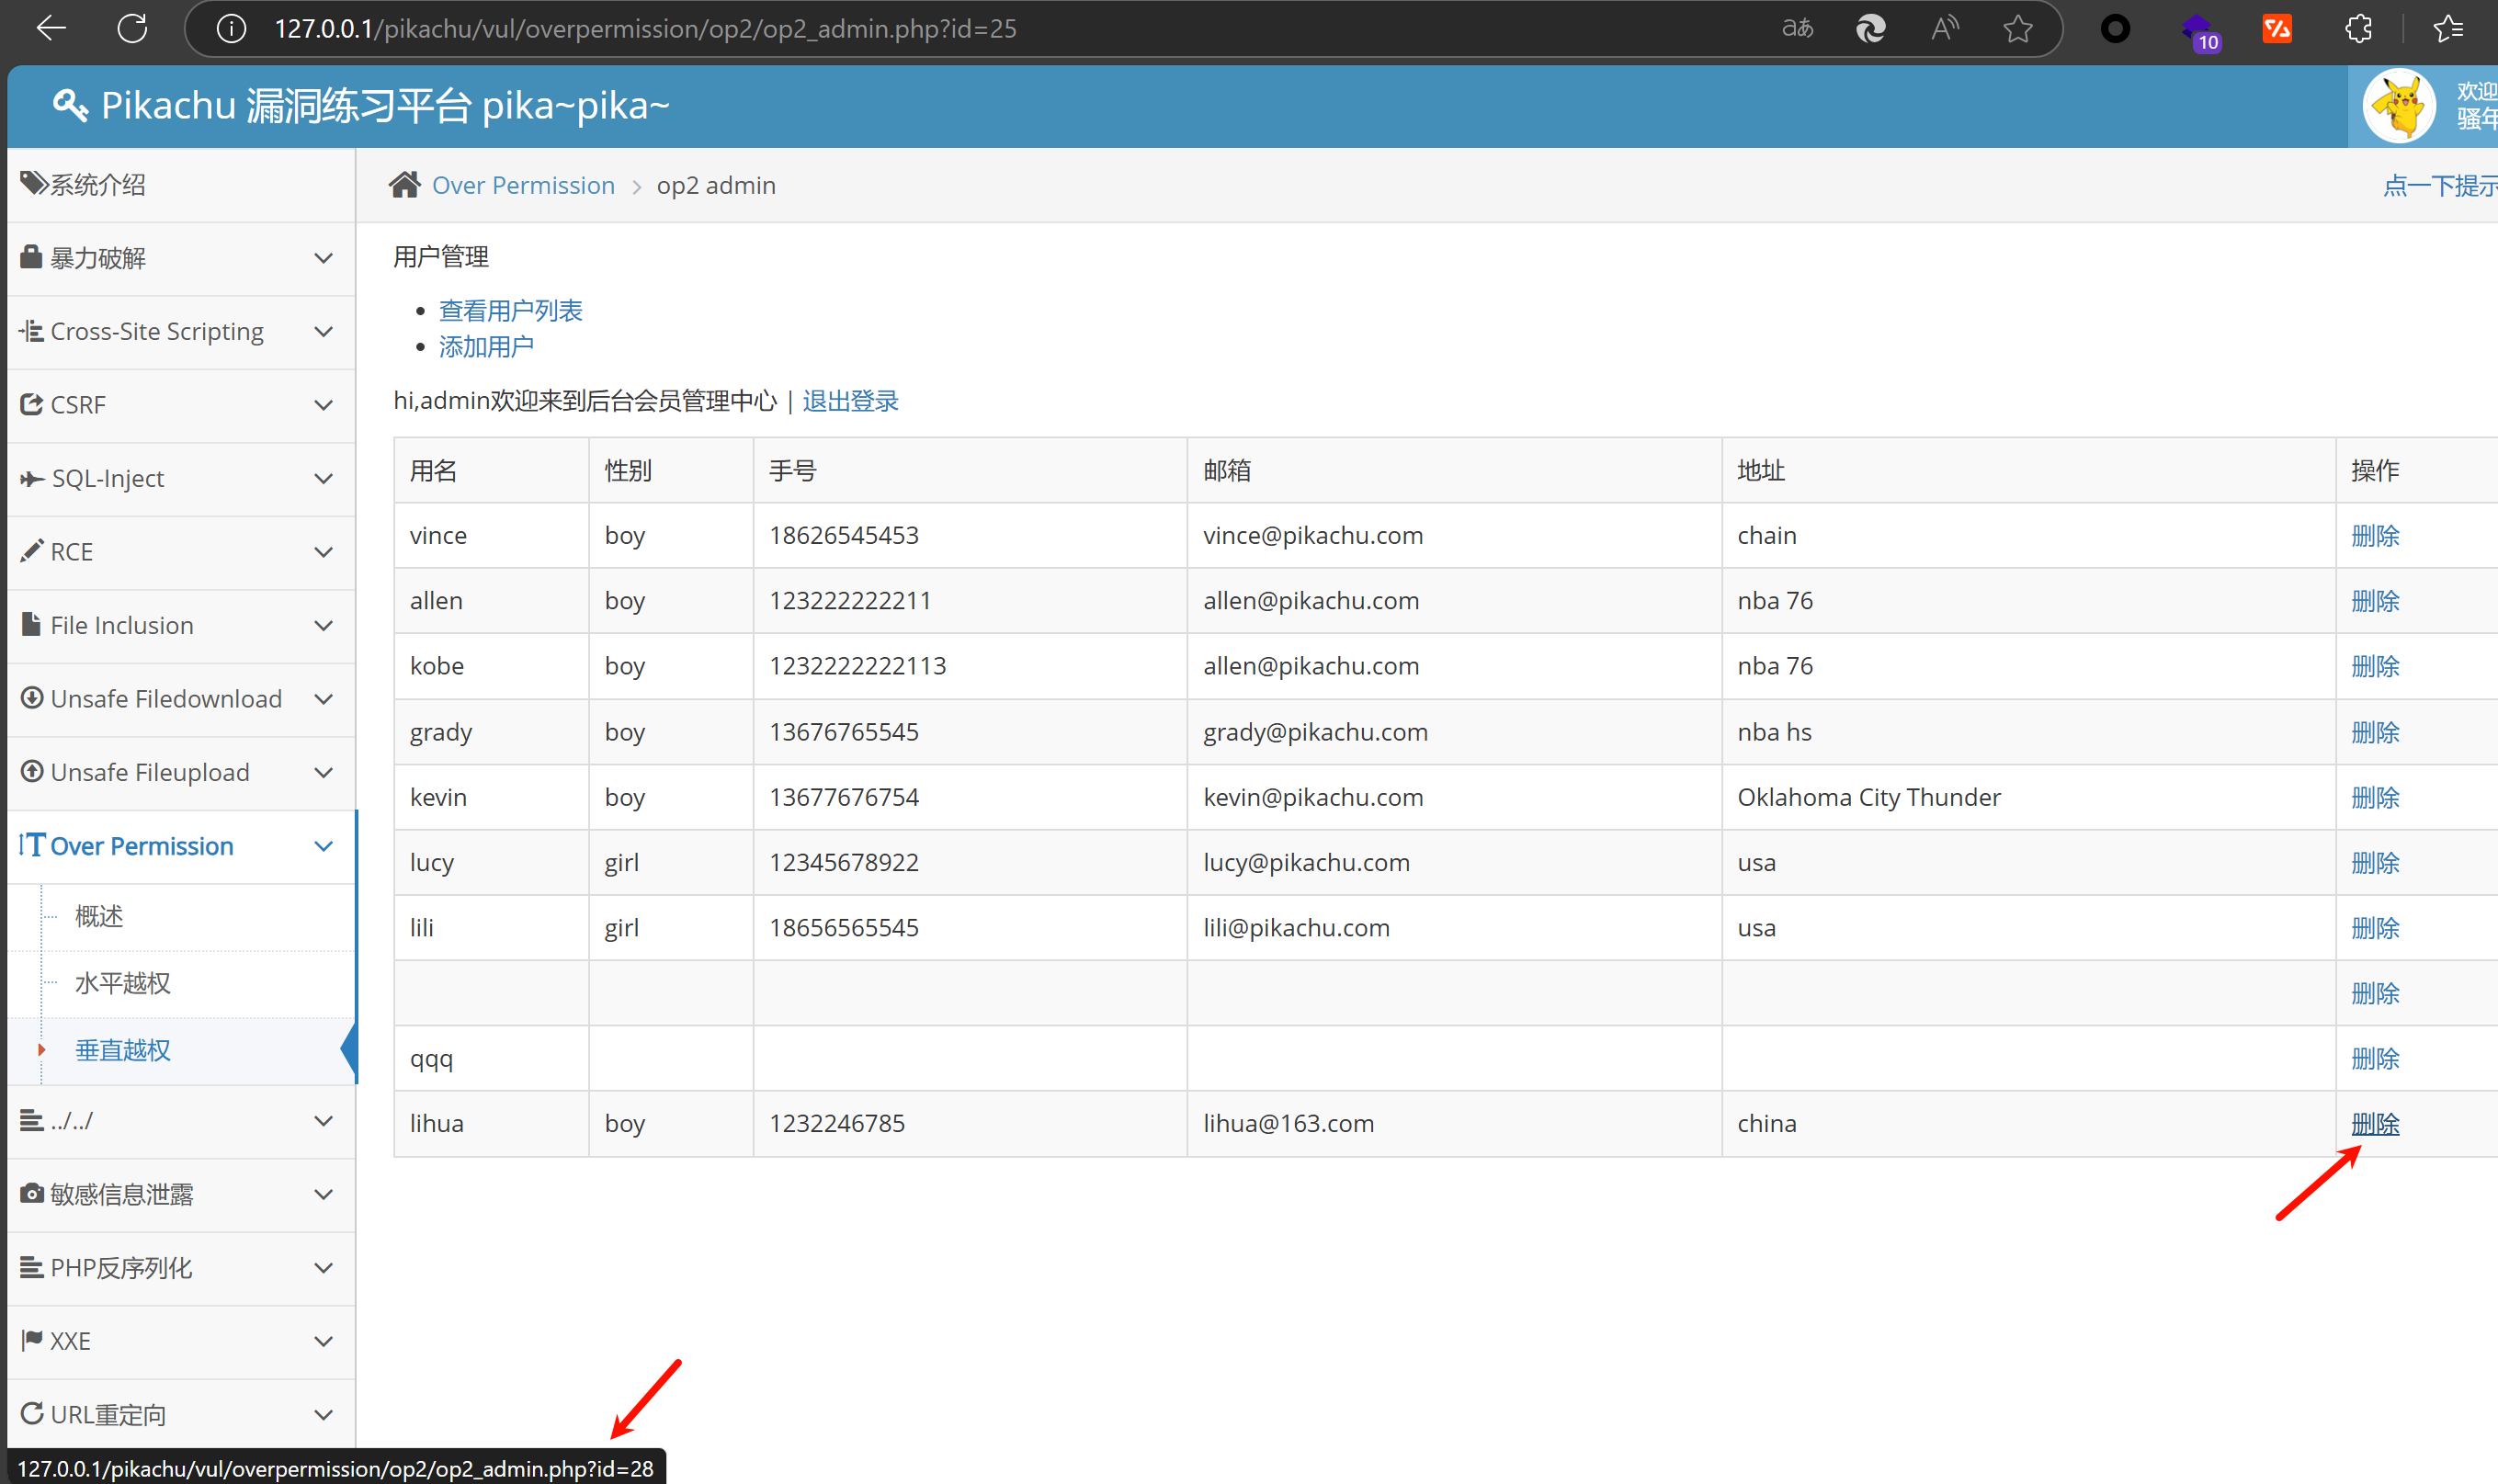This screenshot has width=2498, height=1484.
Task: Click the 点一下提示 hint link
Action: pyautogui.click(x=2440, y=185)
